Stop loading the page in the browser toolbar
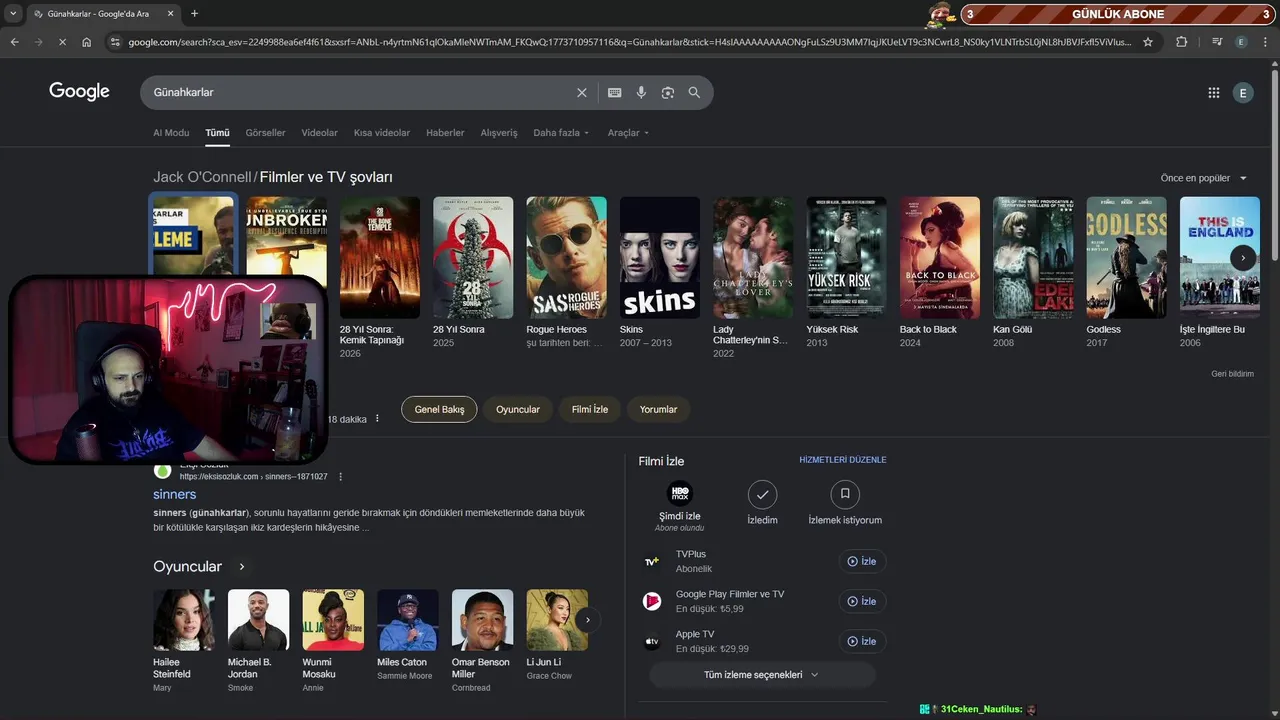 (x=61, y=42)
